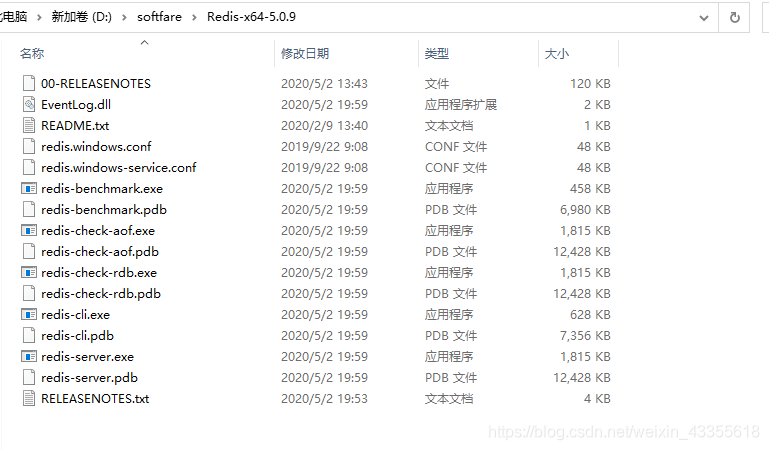Click the 2020/2/9 13:40 date cell
The height and width of the screenshot is (450, 769).
(324, 126)
